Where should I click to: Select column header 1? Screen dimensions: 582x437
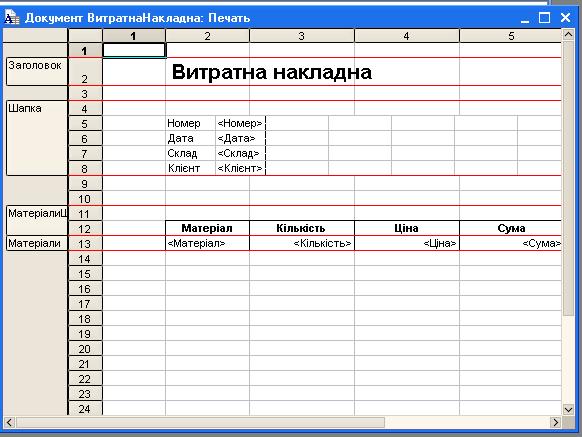coord(134,36)
